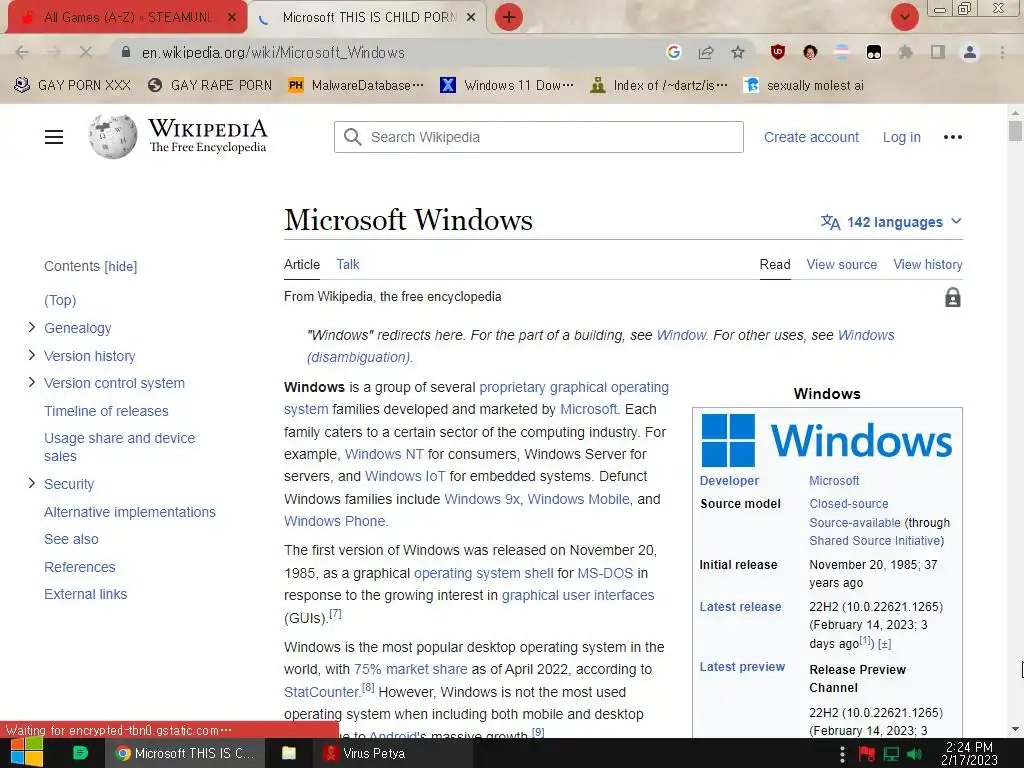
Task: Click the red flag tray icon
Action: [866, 754]
